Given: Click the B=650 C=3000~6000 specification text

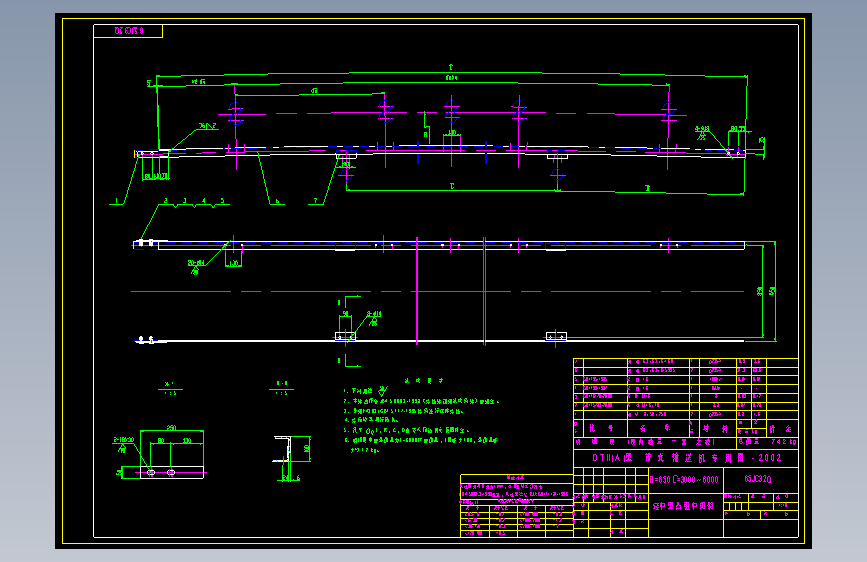Looking at the screenshot, I should click(684, 480).
